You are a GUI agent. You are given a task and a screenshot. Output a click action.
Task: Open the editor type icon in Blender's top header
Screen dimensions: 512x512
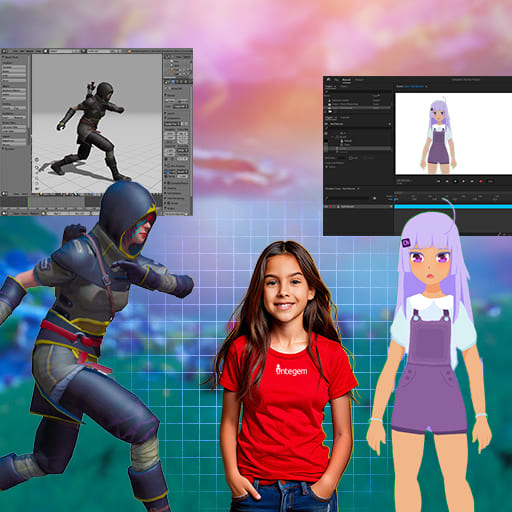(4, 51)
